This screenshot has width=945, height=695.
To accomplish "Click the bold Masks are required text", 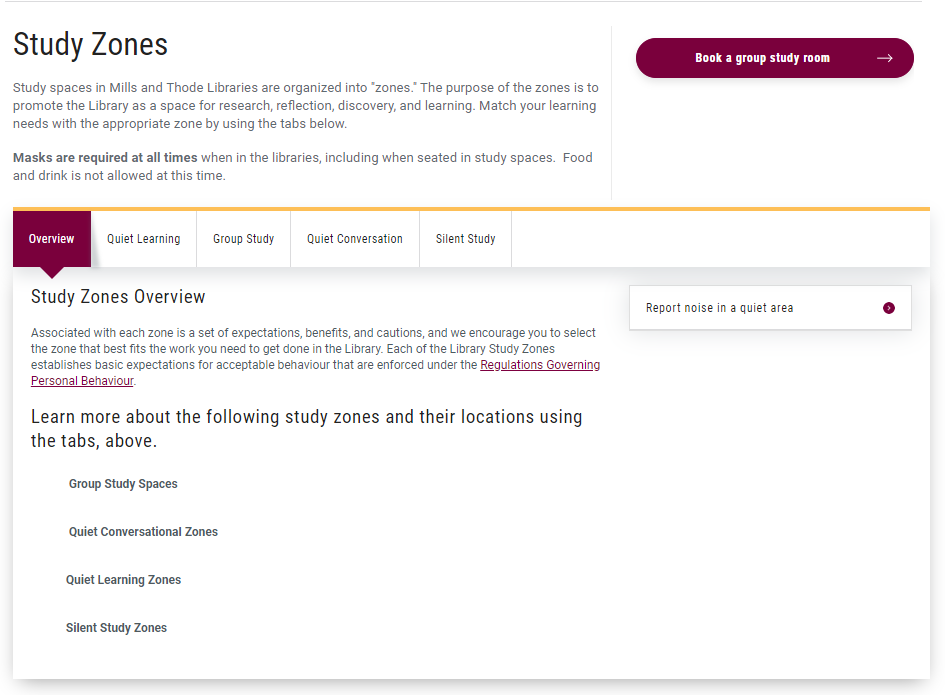I will click(x=105, y=157).
